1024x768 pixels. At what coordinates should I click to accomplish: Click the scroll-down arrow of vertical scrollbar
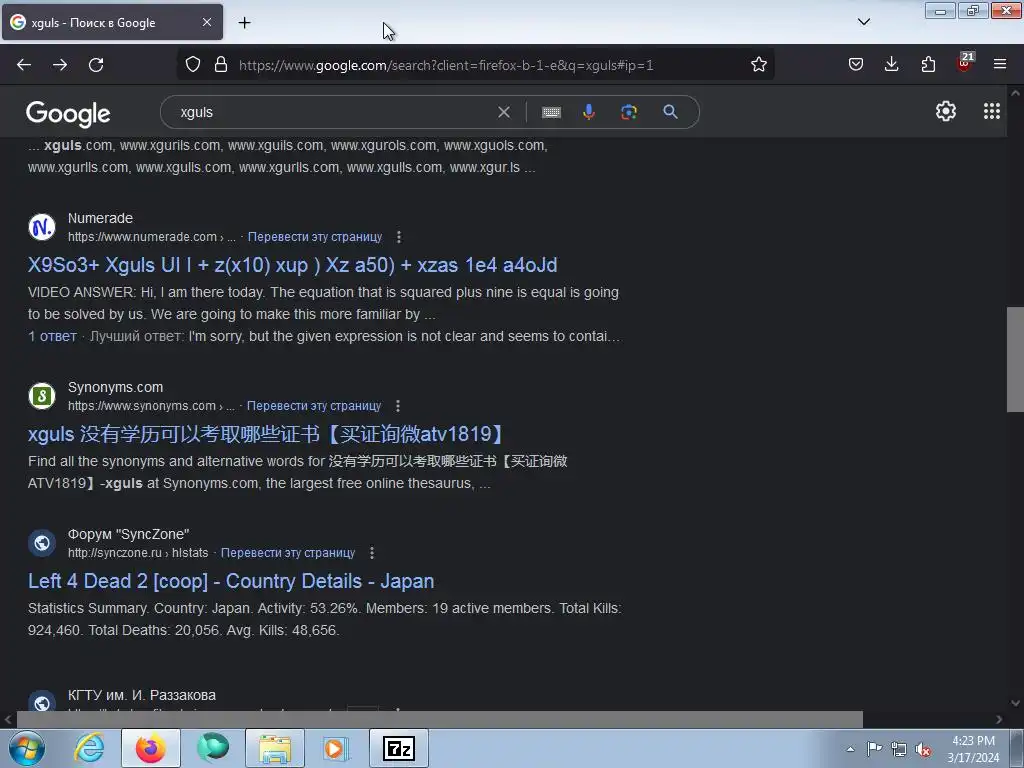(x=1015, y=703)
